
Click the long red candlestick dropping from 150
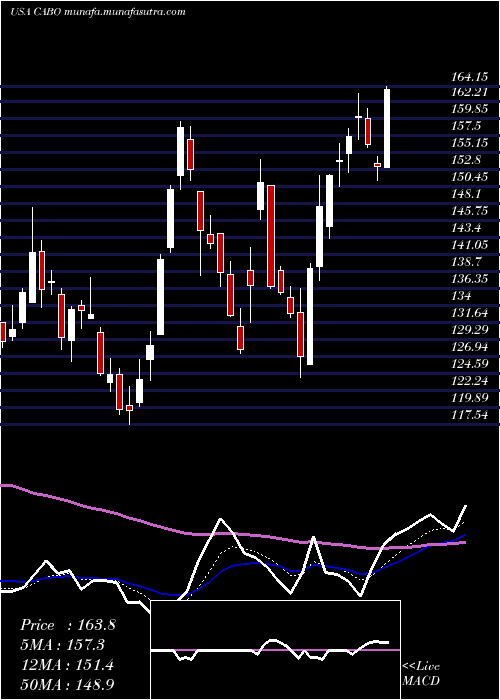click(x=271, y=236)
